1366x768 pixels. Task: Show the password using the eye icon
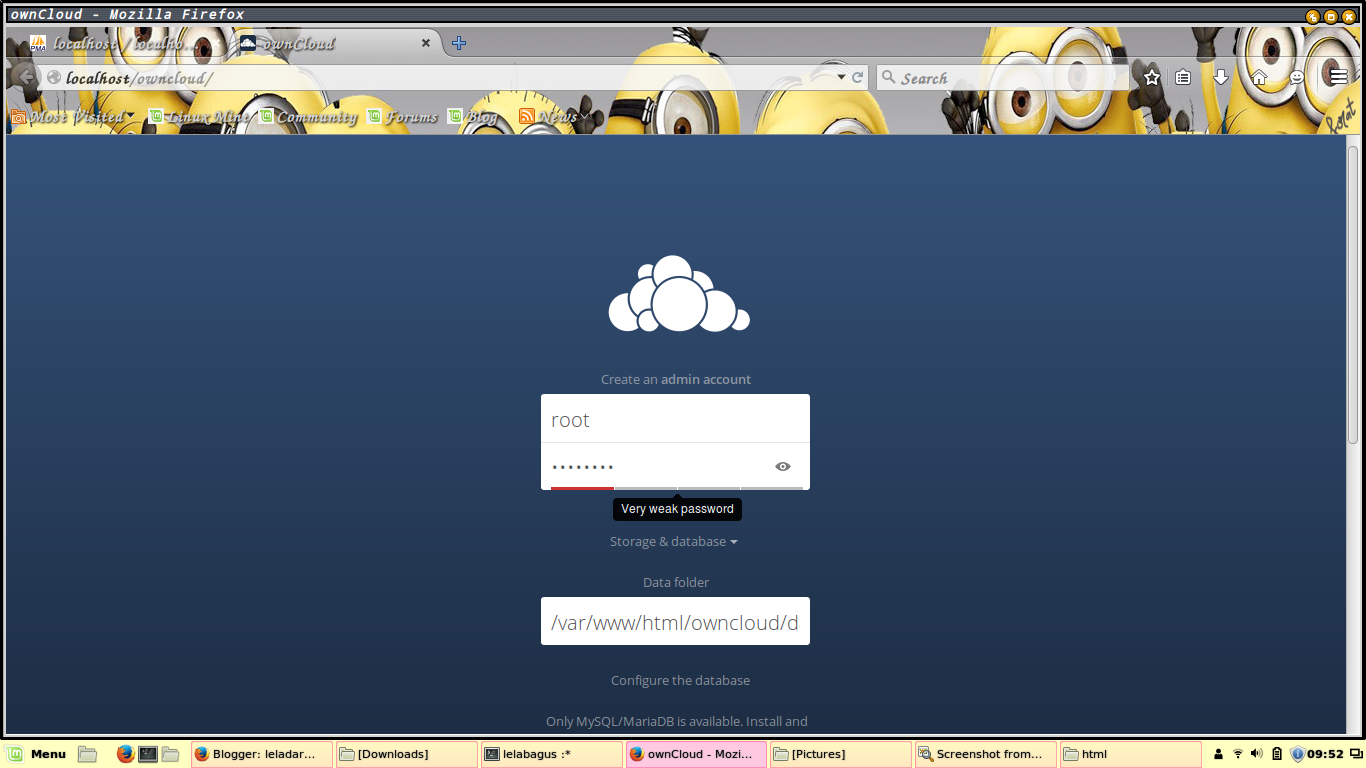pos(783,466)
